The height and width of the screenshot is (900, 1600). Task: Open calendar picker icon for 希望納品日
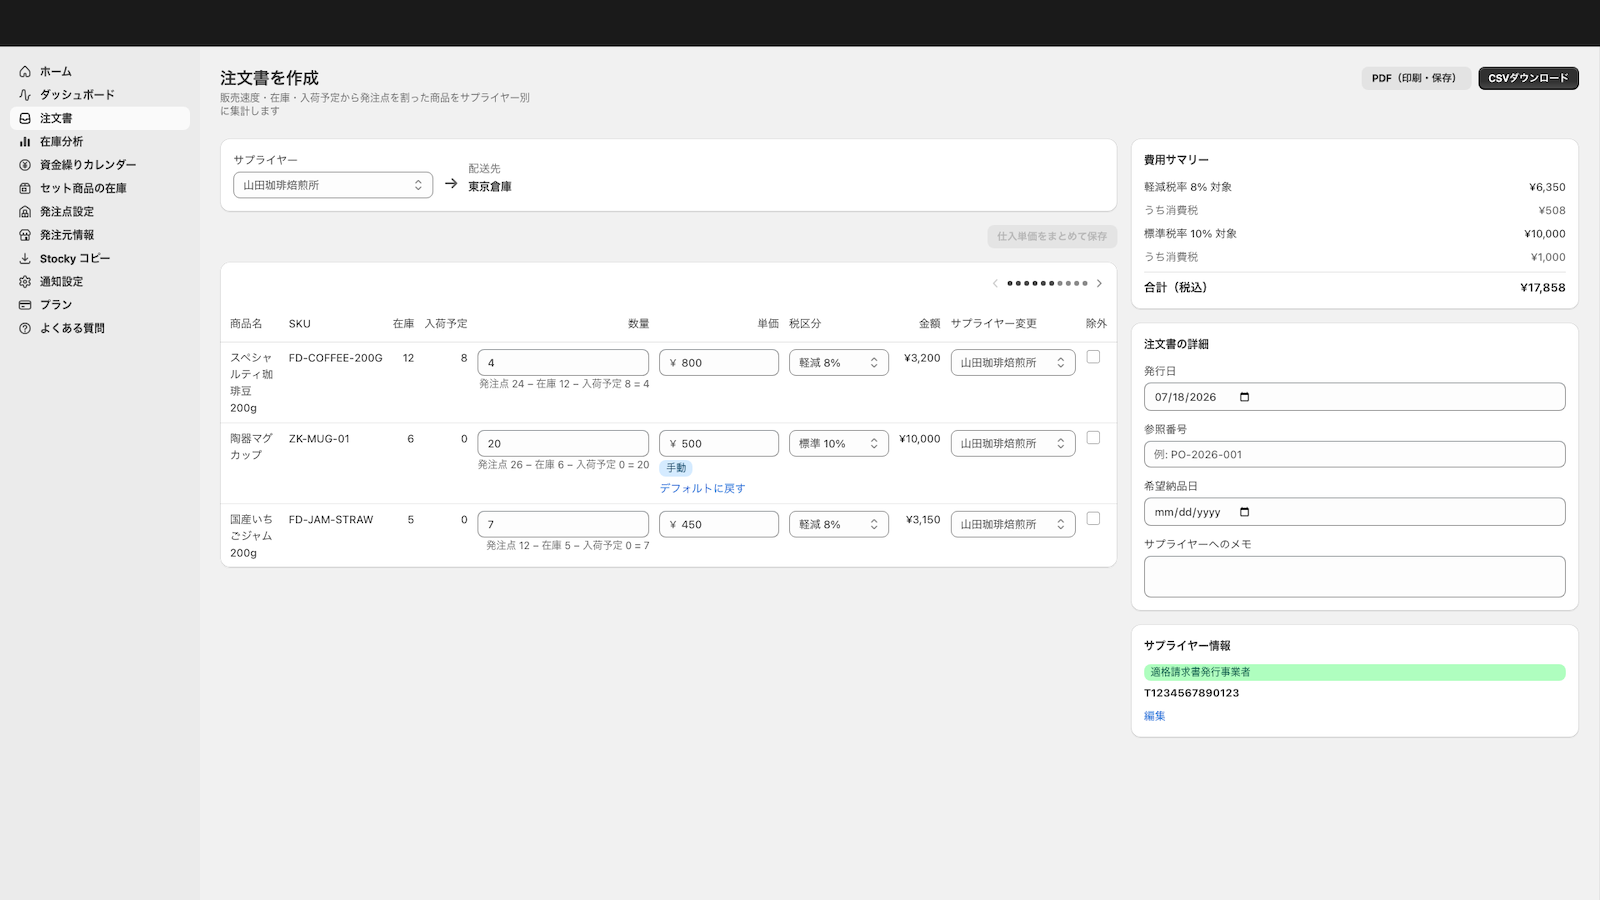pyautogui.click(x=1245, y=512)
